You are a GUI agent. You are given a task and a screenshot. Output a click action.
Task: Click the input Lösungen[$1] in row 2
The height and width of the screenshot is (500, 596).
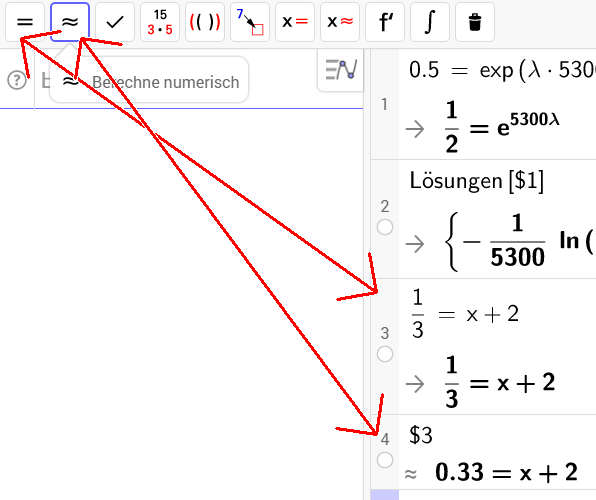pyautogui.click(x=477, y=181)
